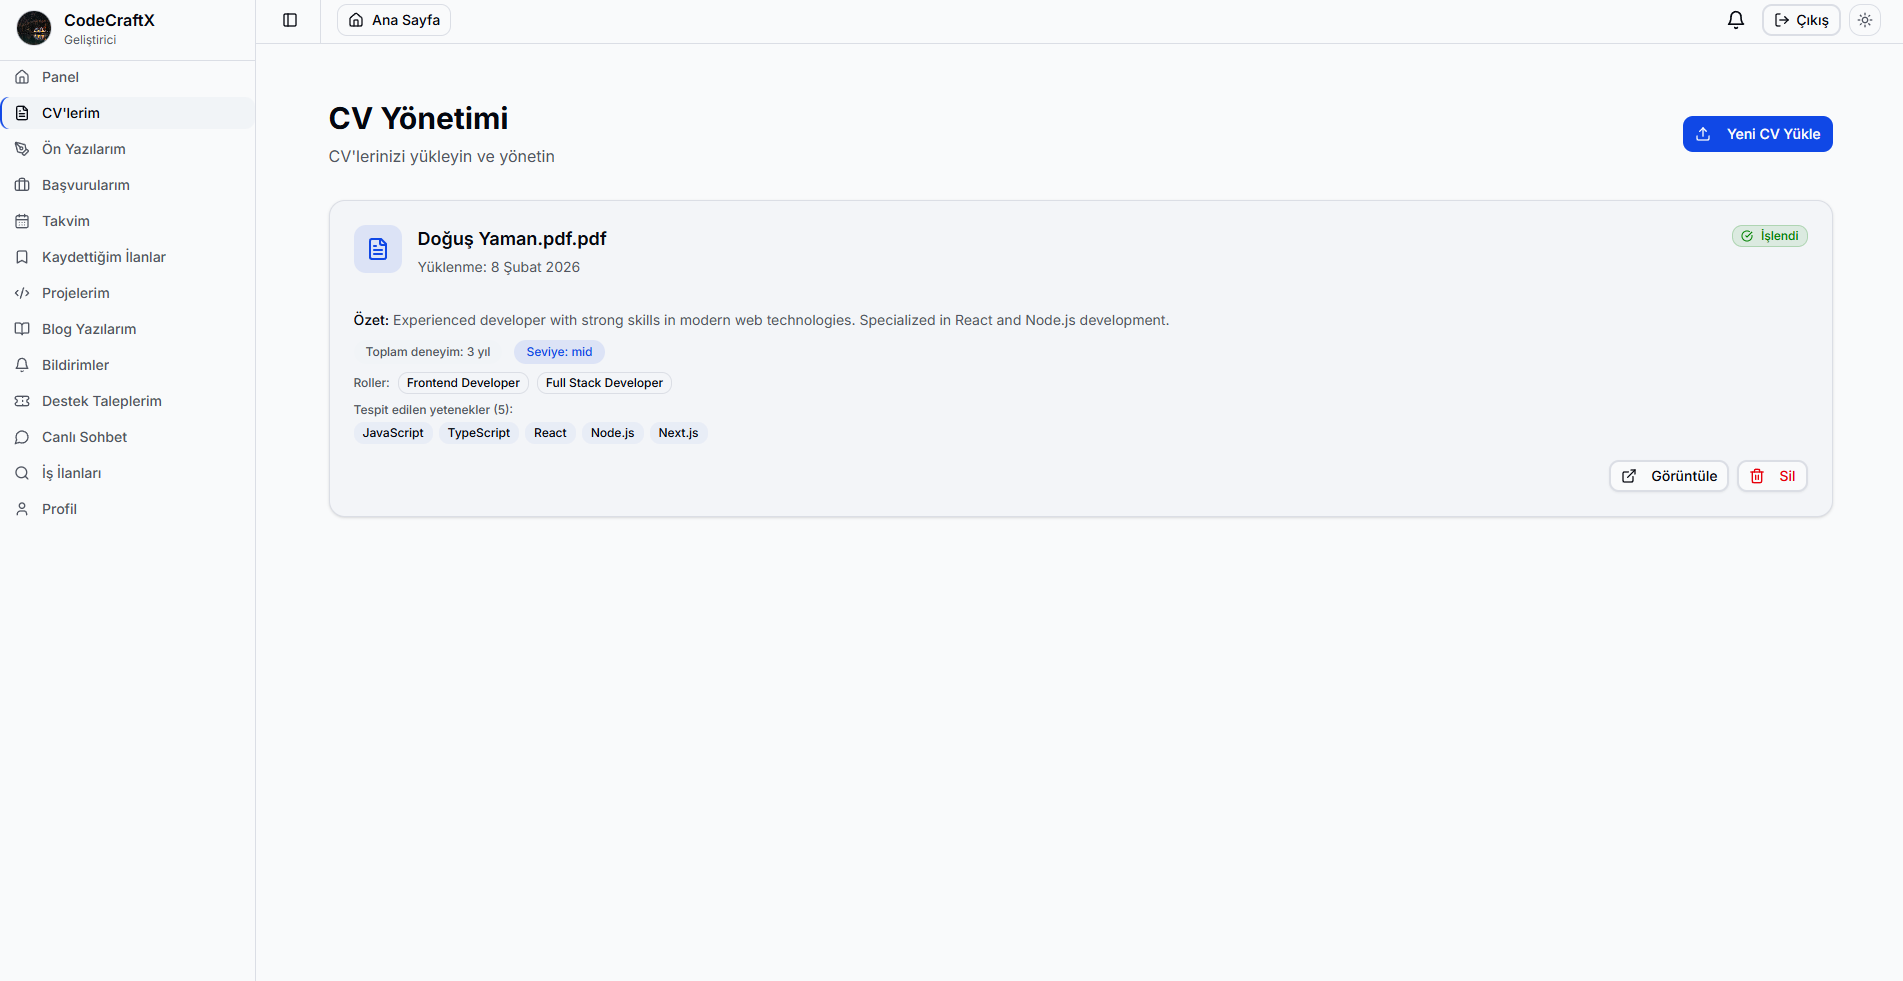Viewport: 1903px width, 981px height.
Task: Toggle the sidebar visibility
Action: [290, 19]
